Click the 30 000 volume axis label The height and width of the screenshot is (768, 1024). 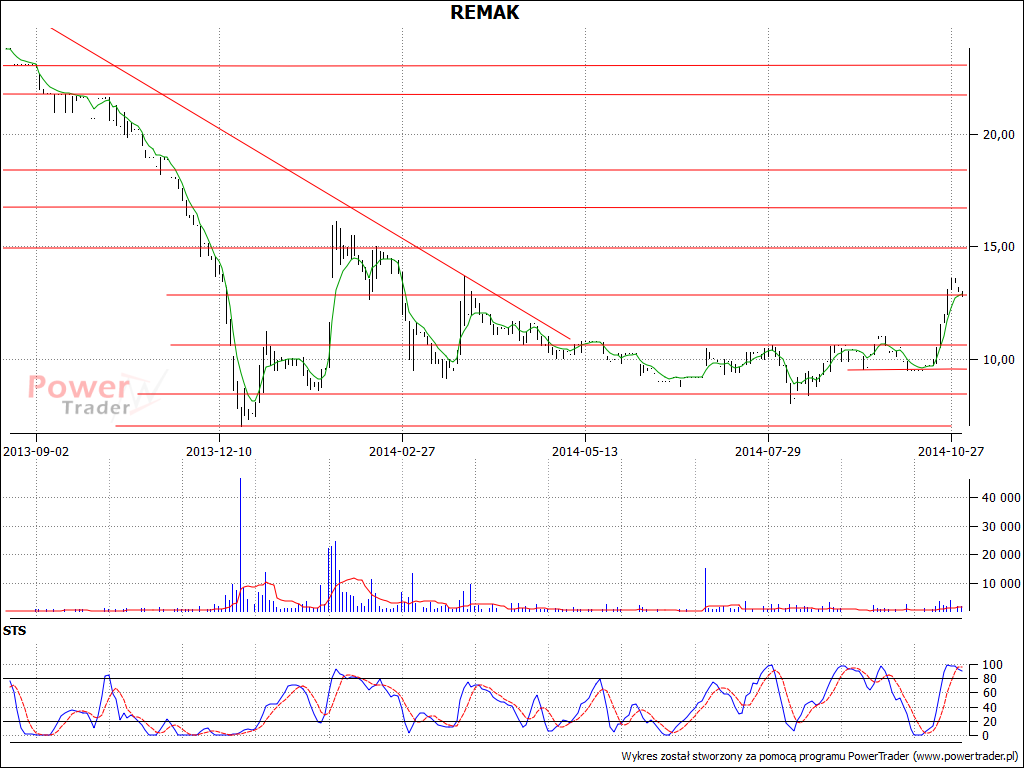[1000, 526]
